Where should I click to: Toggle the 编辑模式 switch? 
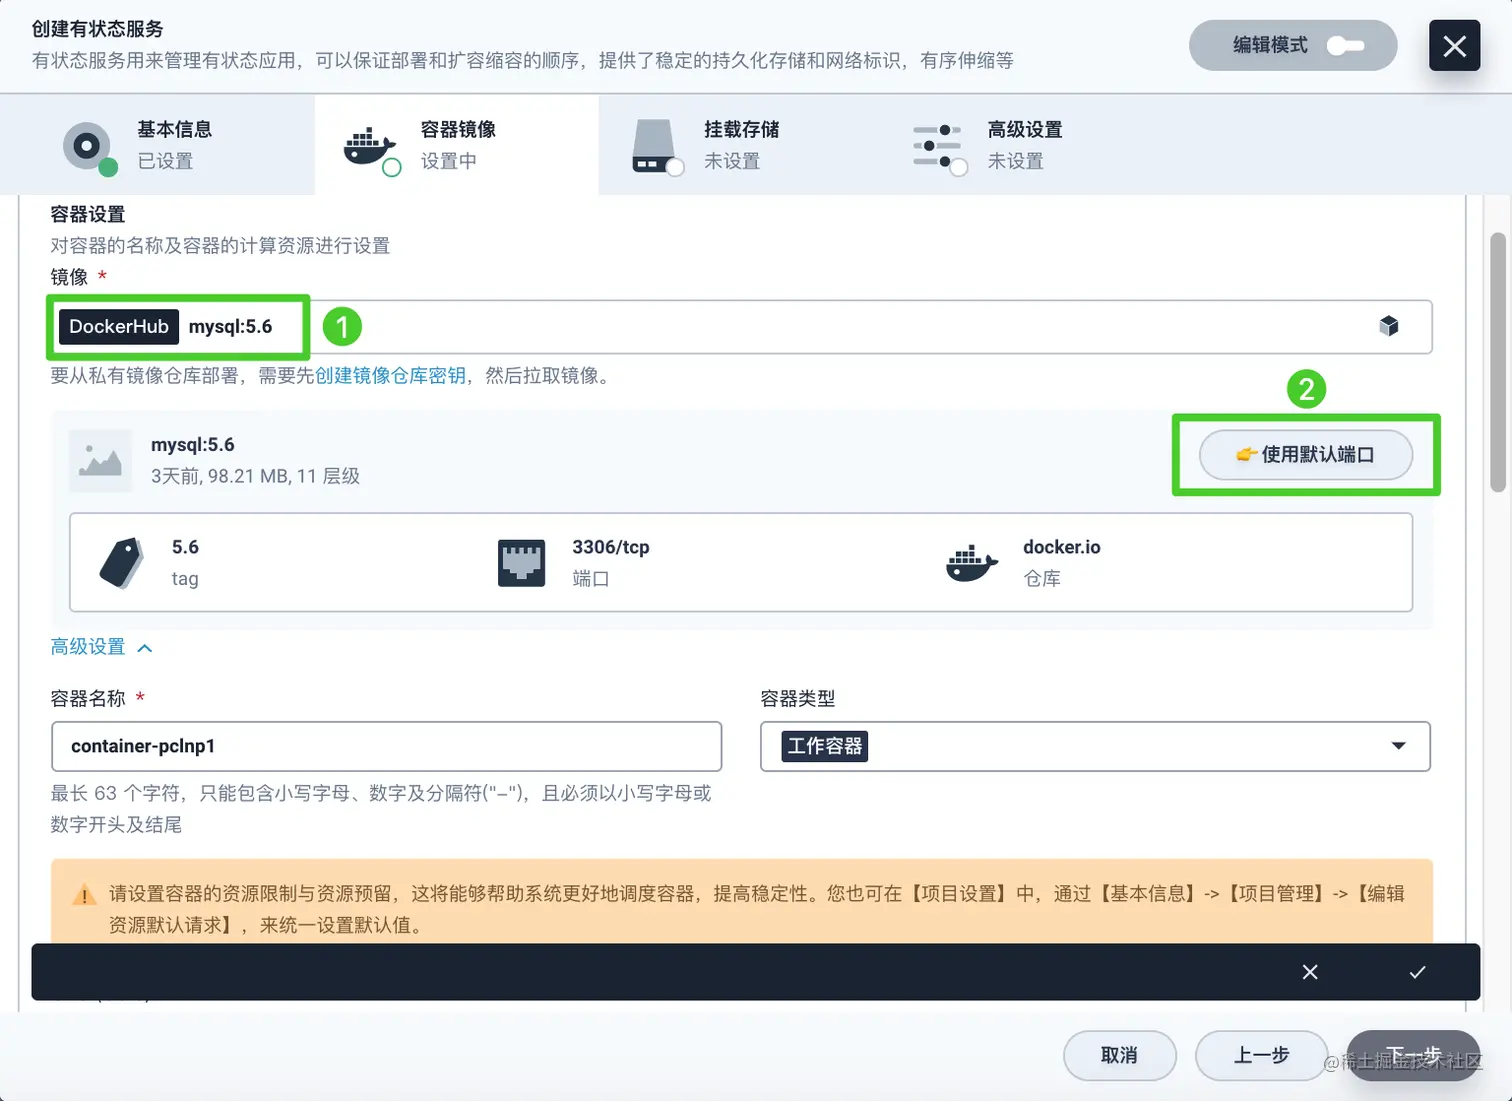(x=1345, y=46)
